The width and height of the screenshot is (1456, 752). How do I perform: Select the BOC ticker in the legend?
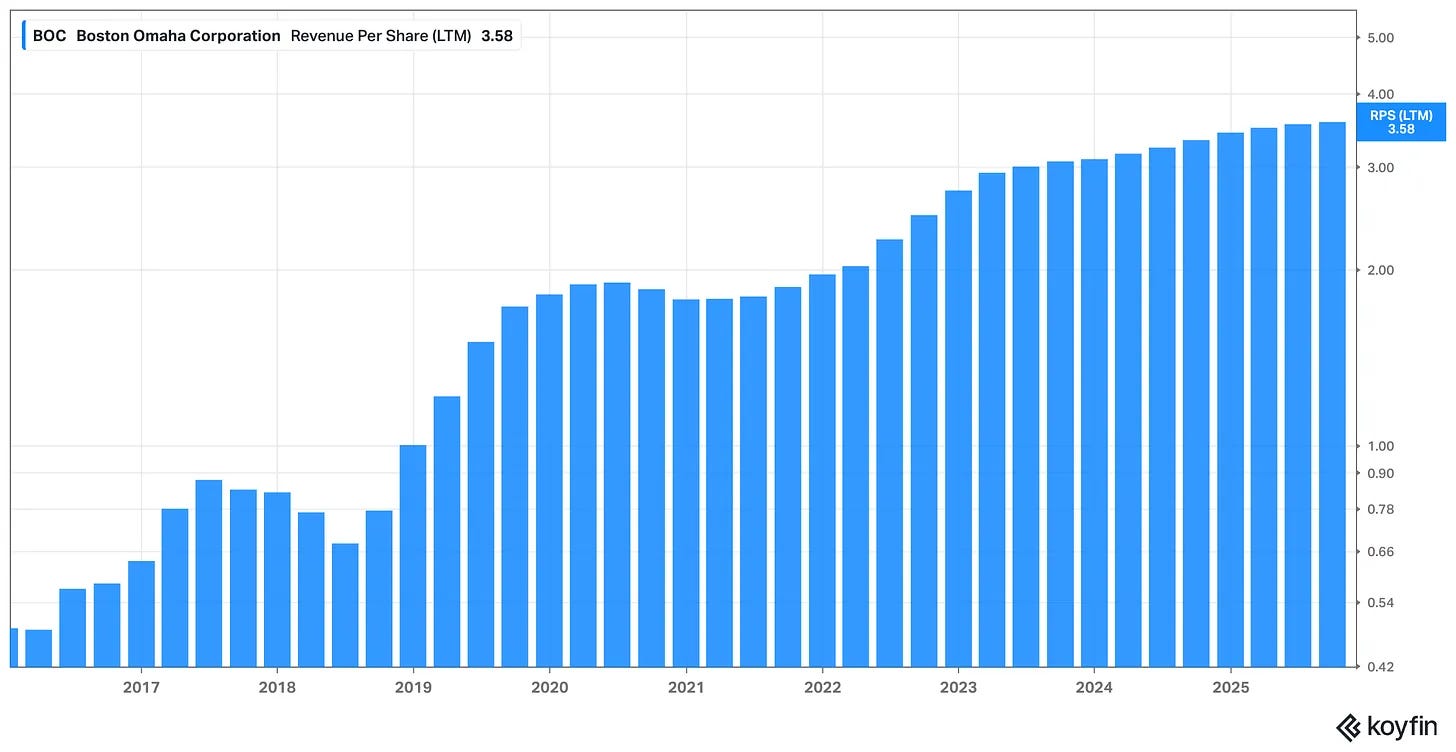[x=49, y=36]
